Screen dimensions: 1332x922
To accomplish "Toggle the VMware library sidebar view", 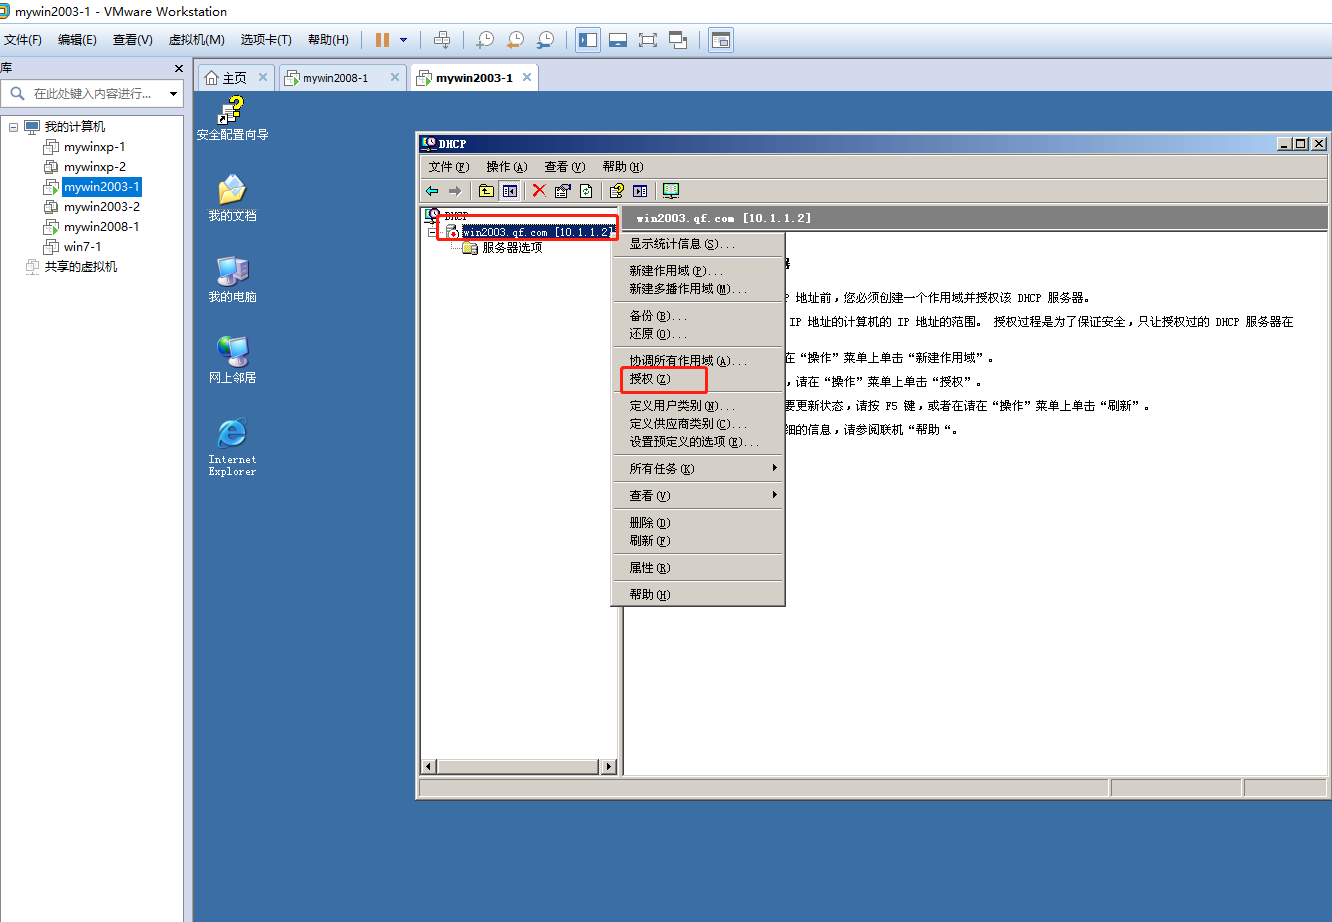I will pos(588,40).
